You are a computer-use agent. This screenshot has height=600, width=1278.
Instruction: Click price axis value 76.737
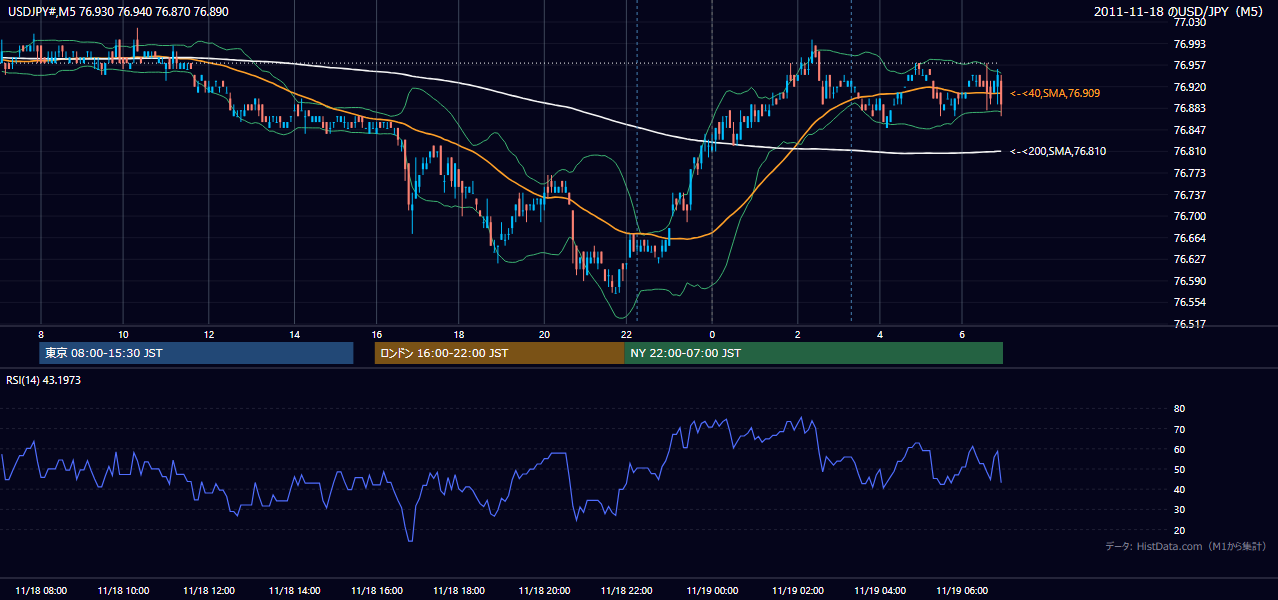(1189, 195)
